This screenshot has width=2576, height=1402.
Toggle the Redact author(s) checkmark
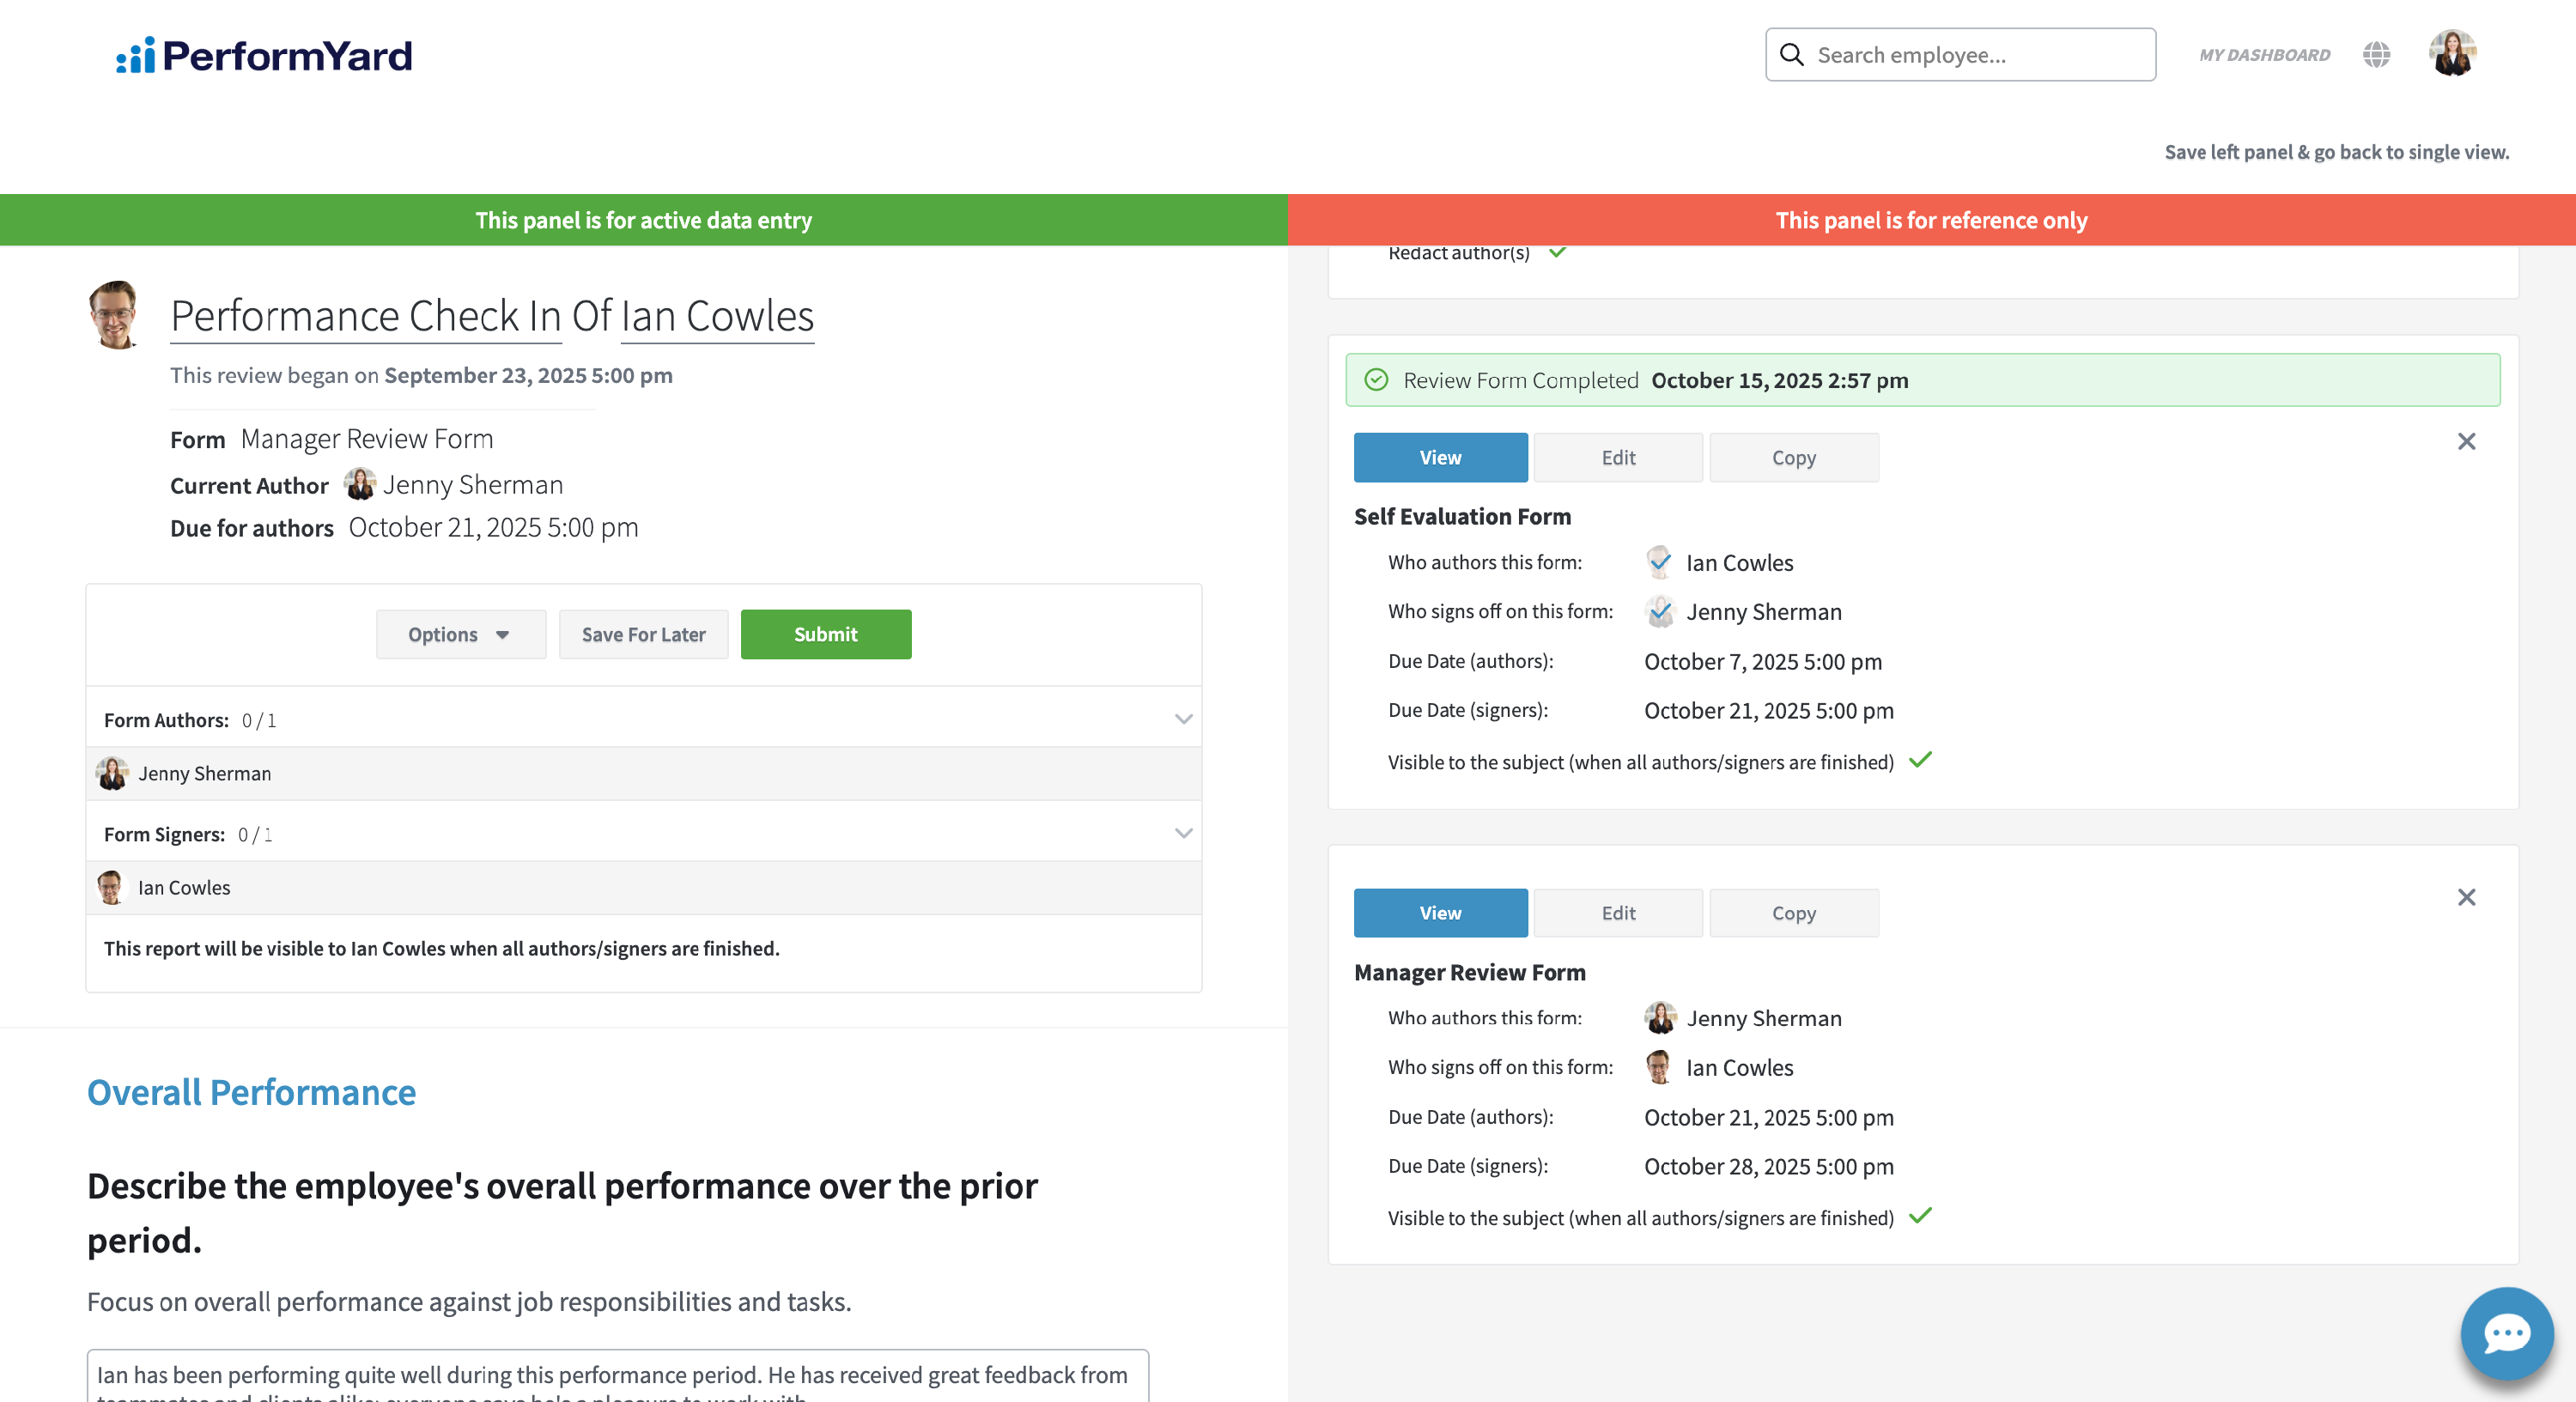[x=1557, y=253]
